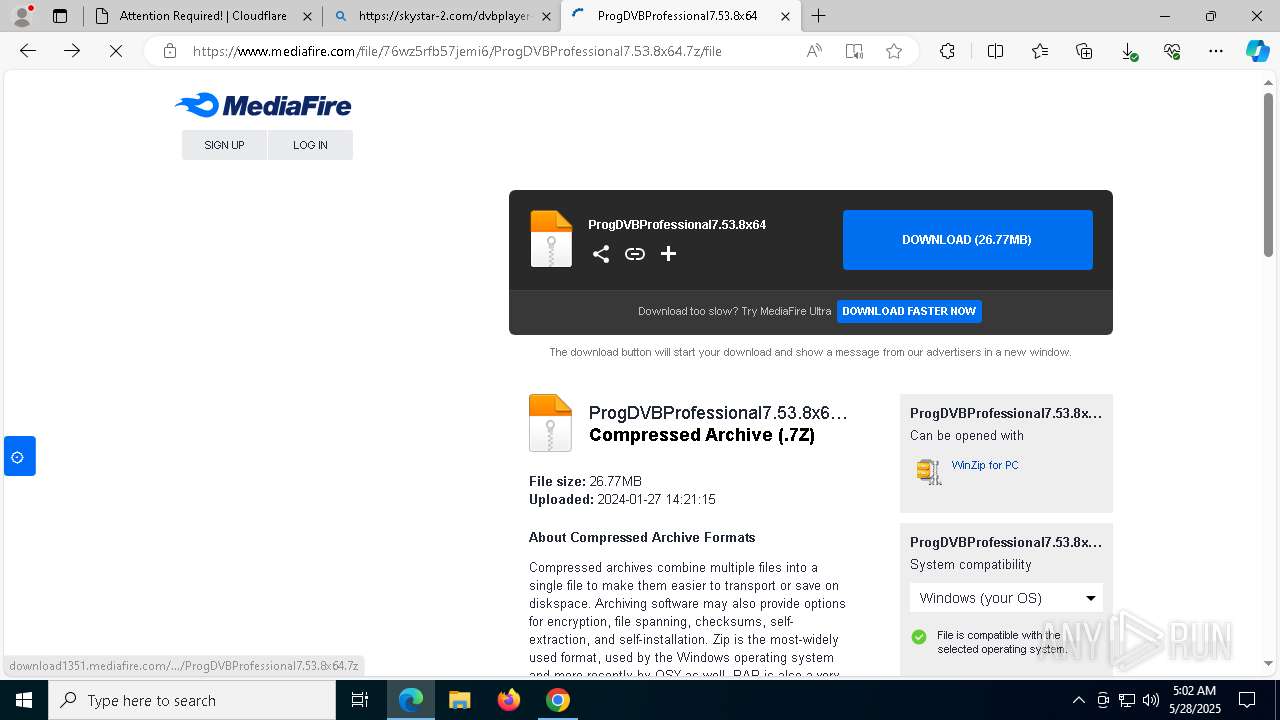Click the plus add-to-account icon
The width and height of the screenshot is (1280, 720).
[668, 254]
